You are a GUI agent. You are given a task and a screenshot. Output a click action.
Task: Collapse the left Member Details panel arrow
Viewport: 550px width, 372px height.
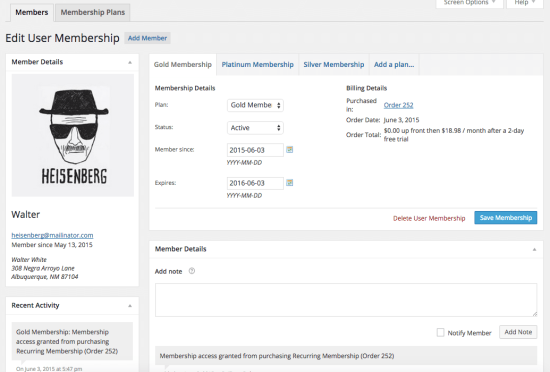[x=130, y=62]
